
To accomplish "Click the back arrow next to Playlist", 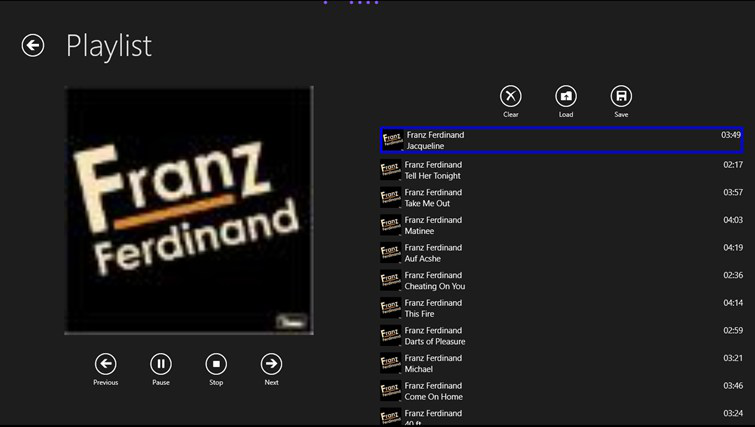I will (33, 45).
